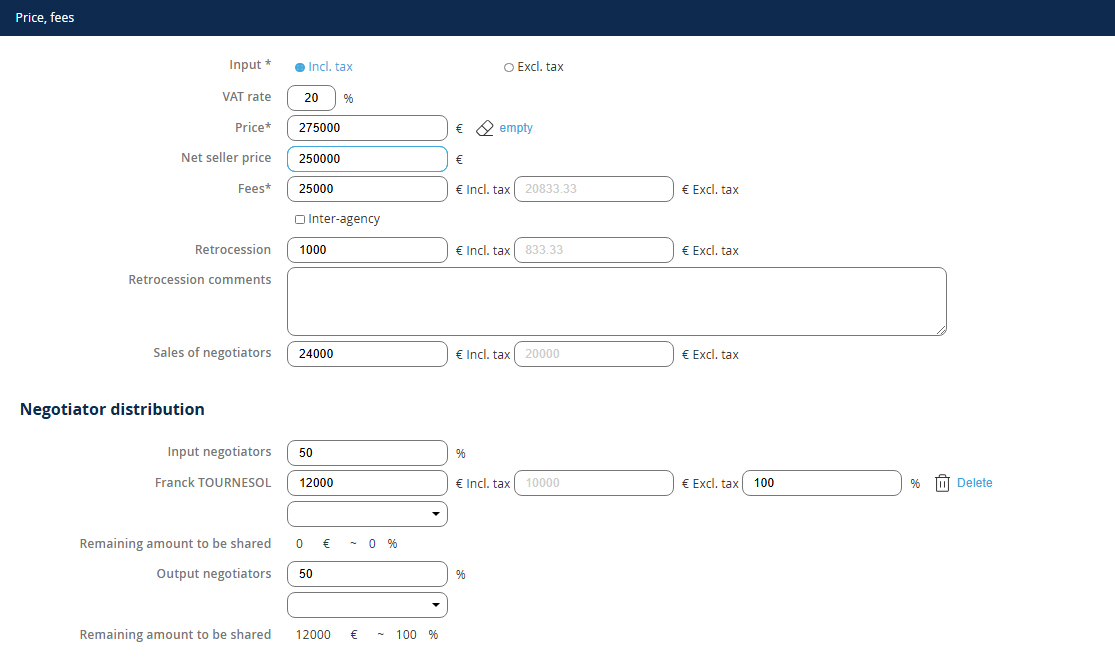1115x665 pixels.
Task: Click Franck TOURNESOL's incl. tax amount field
Action: pyautogui.click(x=367, y=483)
